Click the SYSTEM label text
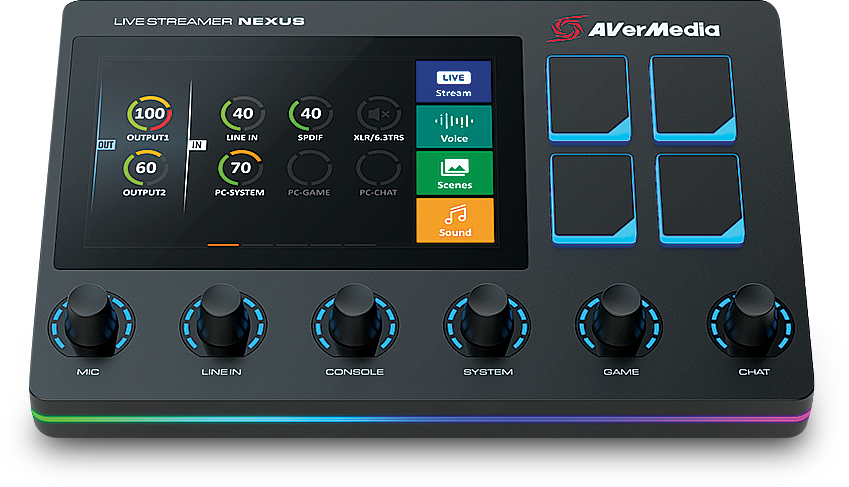 (488, 372)
